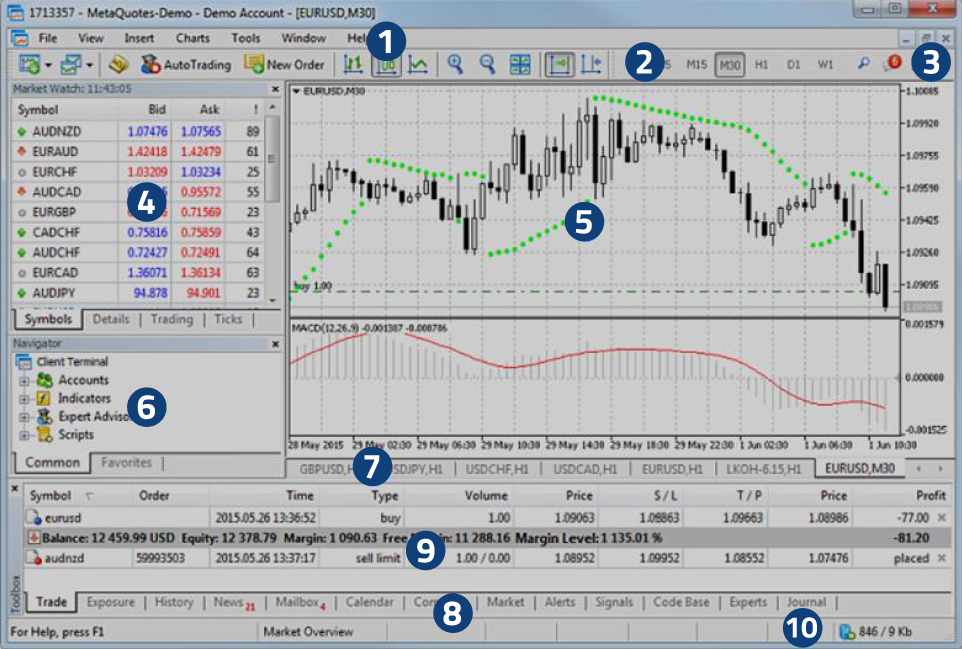Expand the Indicators node in Navigator
The width and height of the screenshot is (962, 649).
click(24, 399)
